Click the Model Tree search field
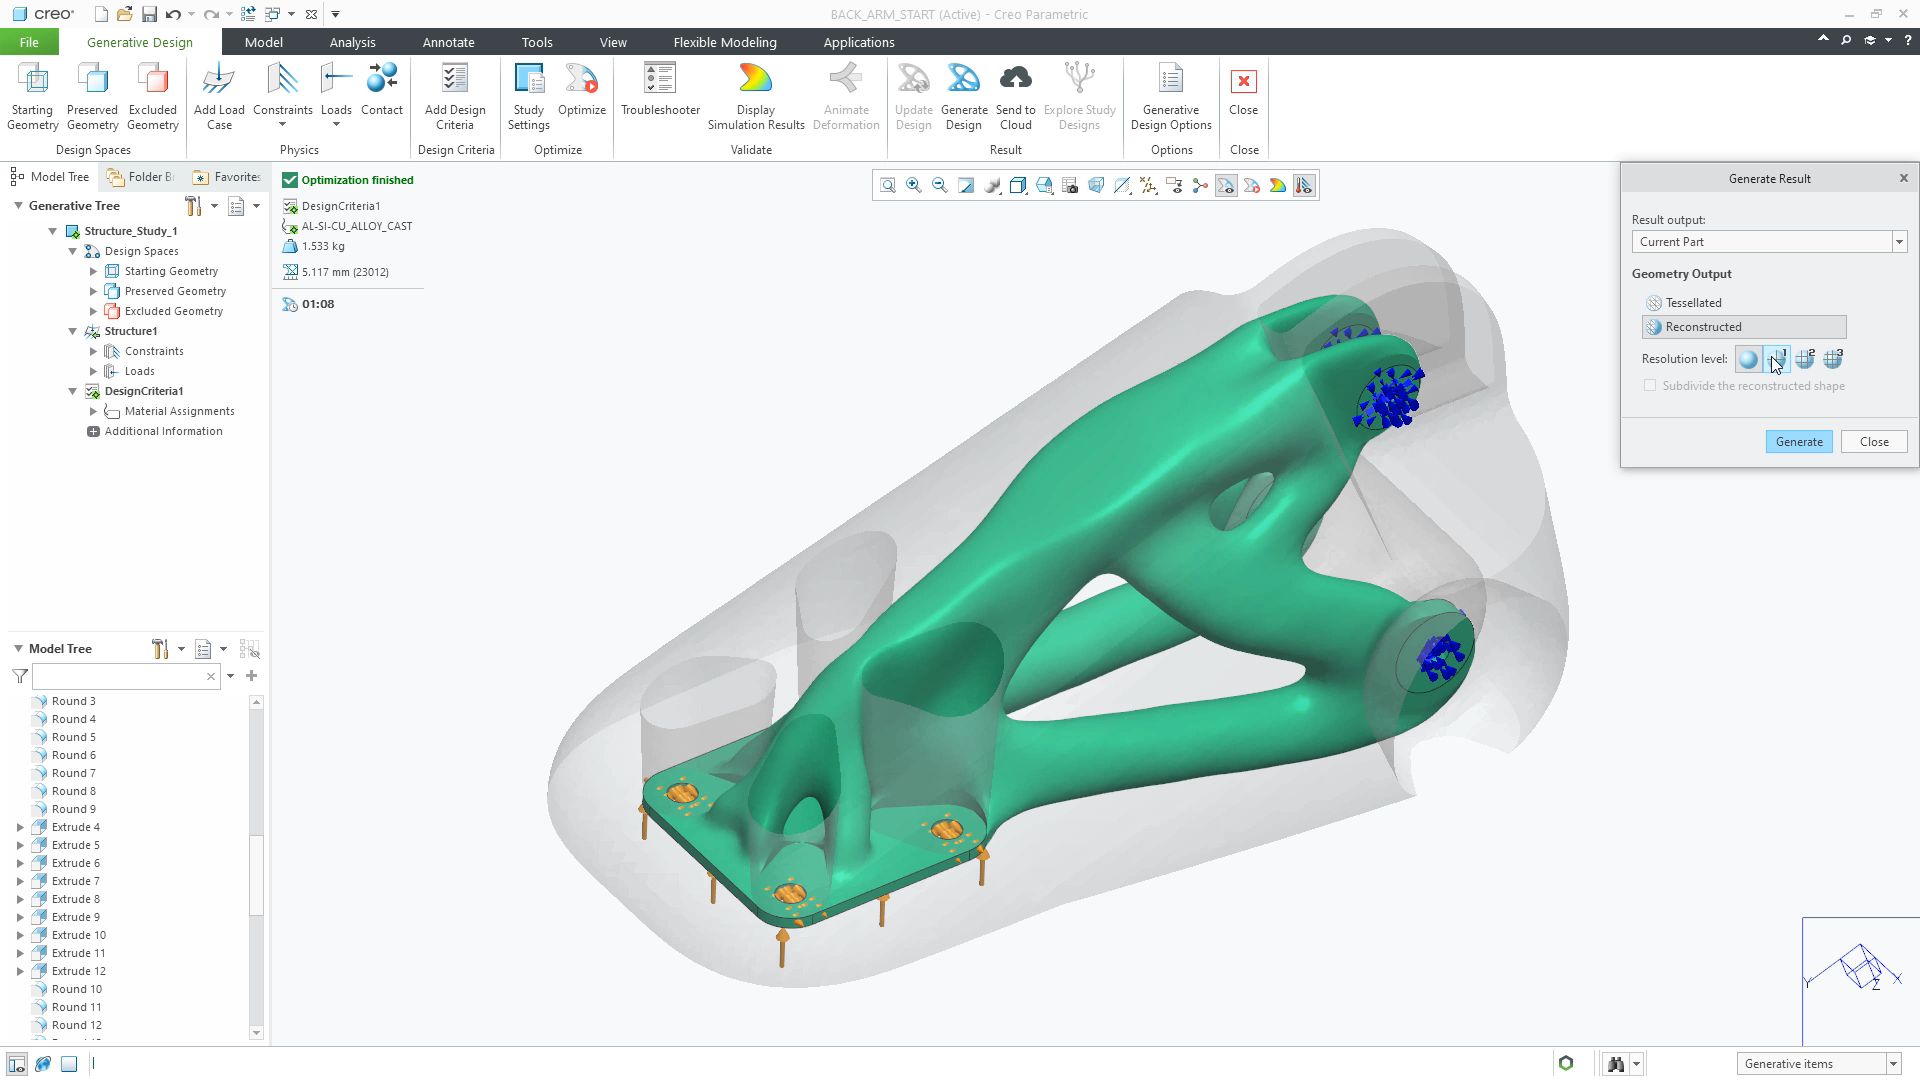 pyautogui.click(x=119, y=677)
